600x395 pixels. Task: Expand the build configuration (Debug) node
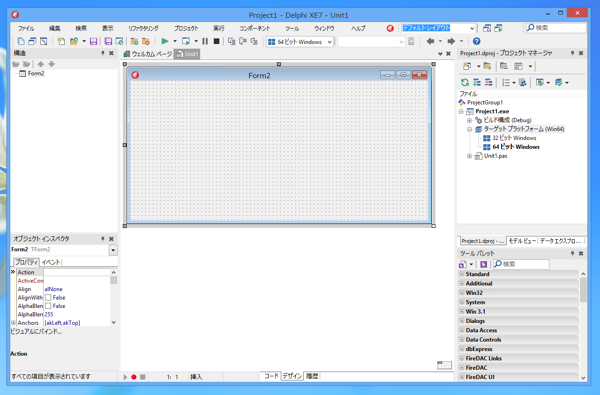point(469,120)
